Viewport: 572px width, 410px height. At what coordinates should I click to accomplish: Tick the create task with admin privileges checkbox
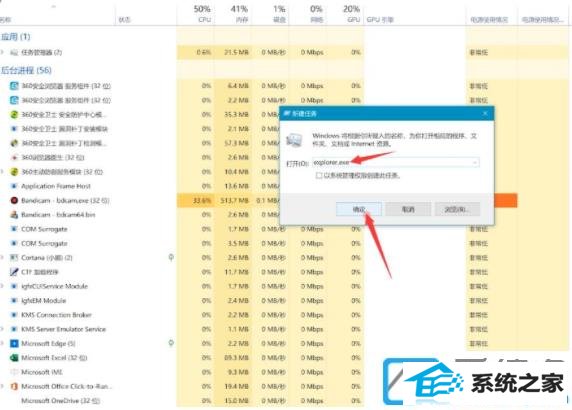click(x=318, y=176)
